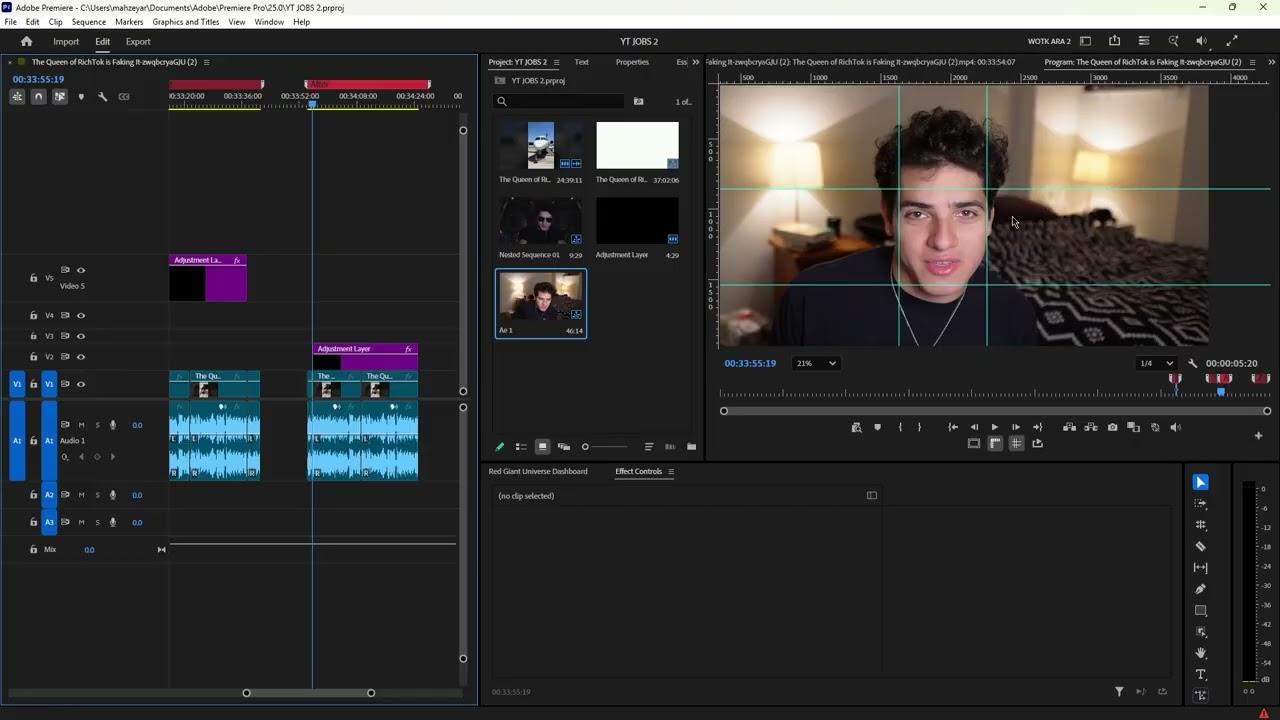1280x720 pixels.
Task: Open the button editor plus icon
Action: click(x=1258, y=435)
